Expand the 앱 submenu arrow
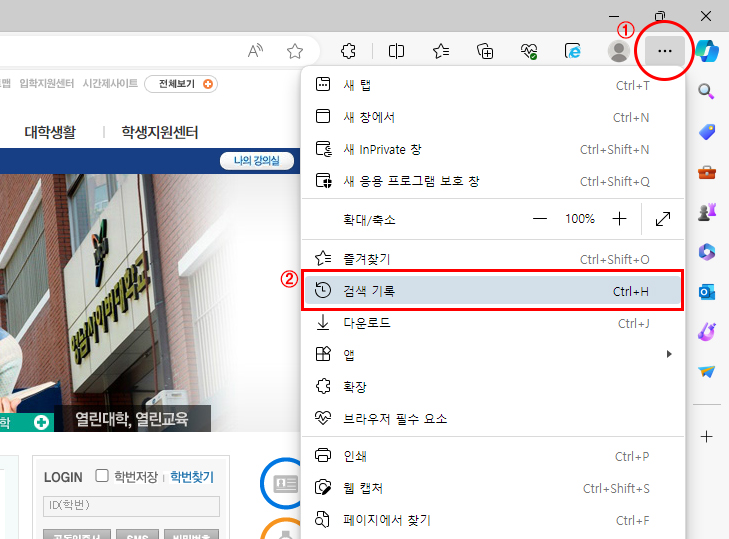This screenshot has height=539, width=729. click(x=669, y=354)
